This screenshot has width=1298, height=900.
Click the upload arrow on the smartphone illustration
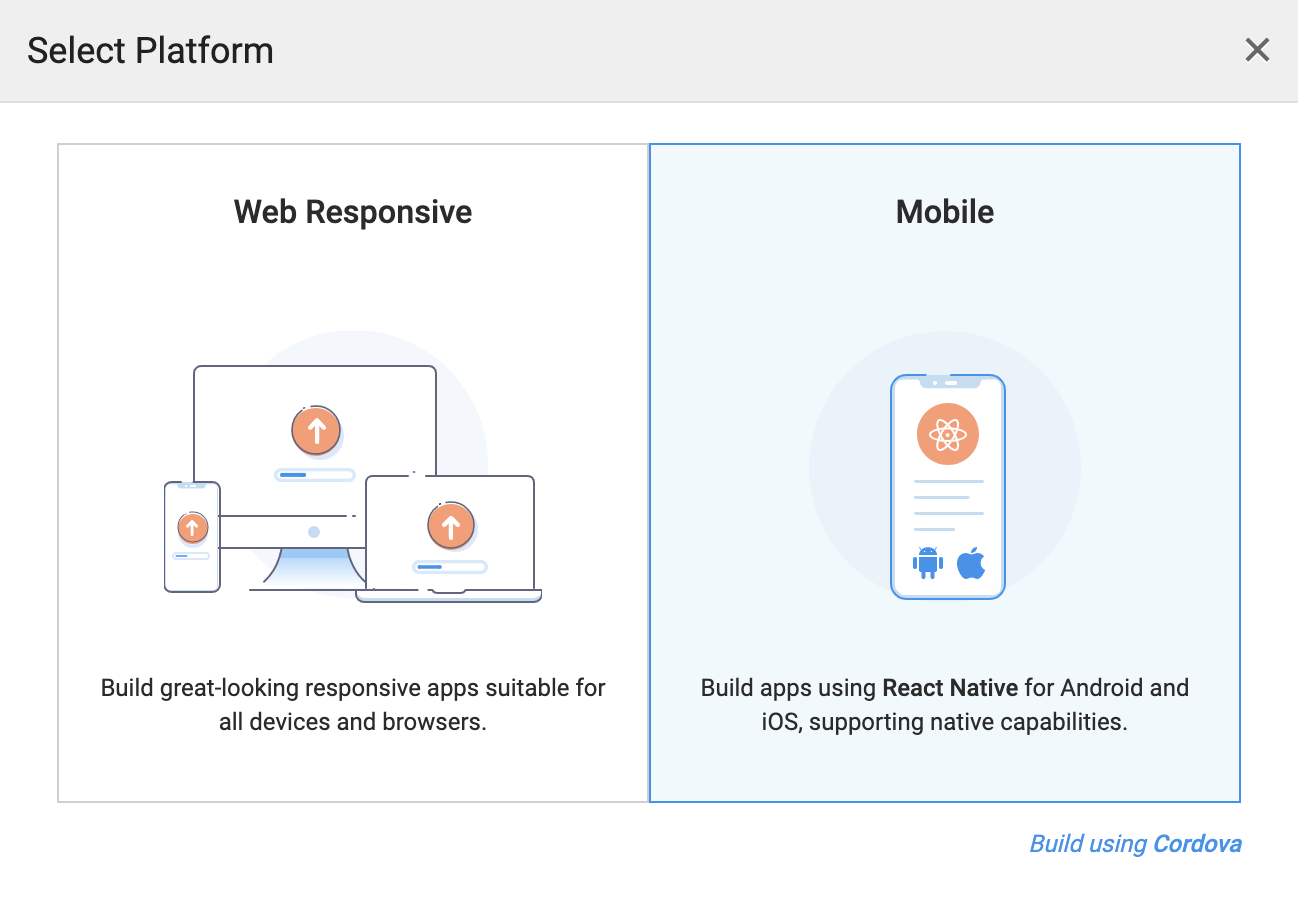point(192,527)
